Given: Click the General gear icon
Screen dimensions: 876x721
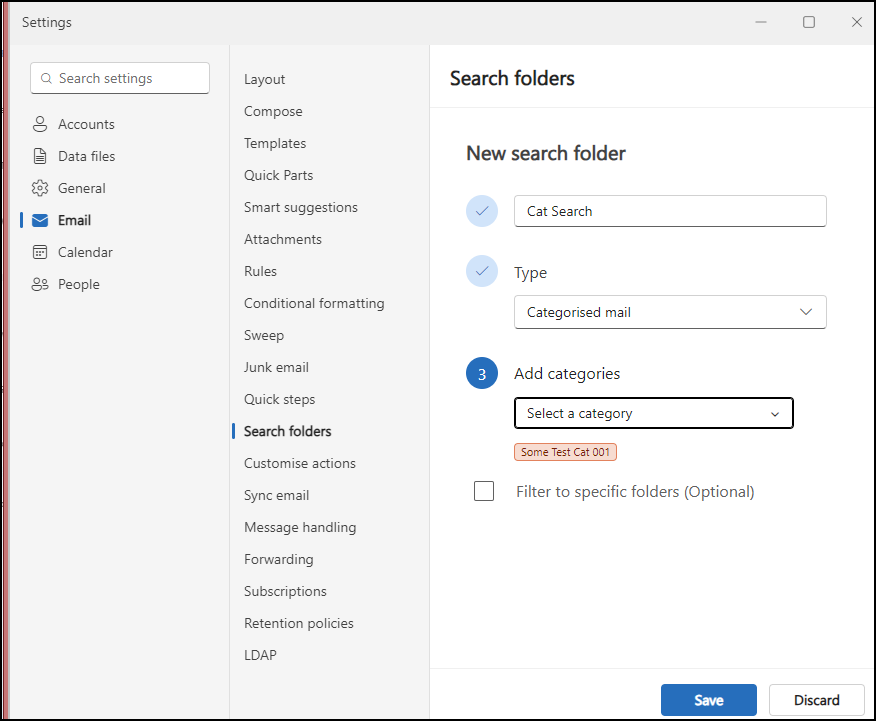Looking at the screenshot, I should (40, 188).
